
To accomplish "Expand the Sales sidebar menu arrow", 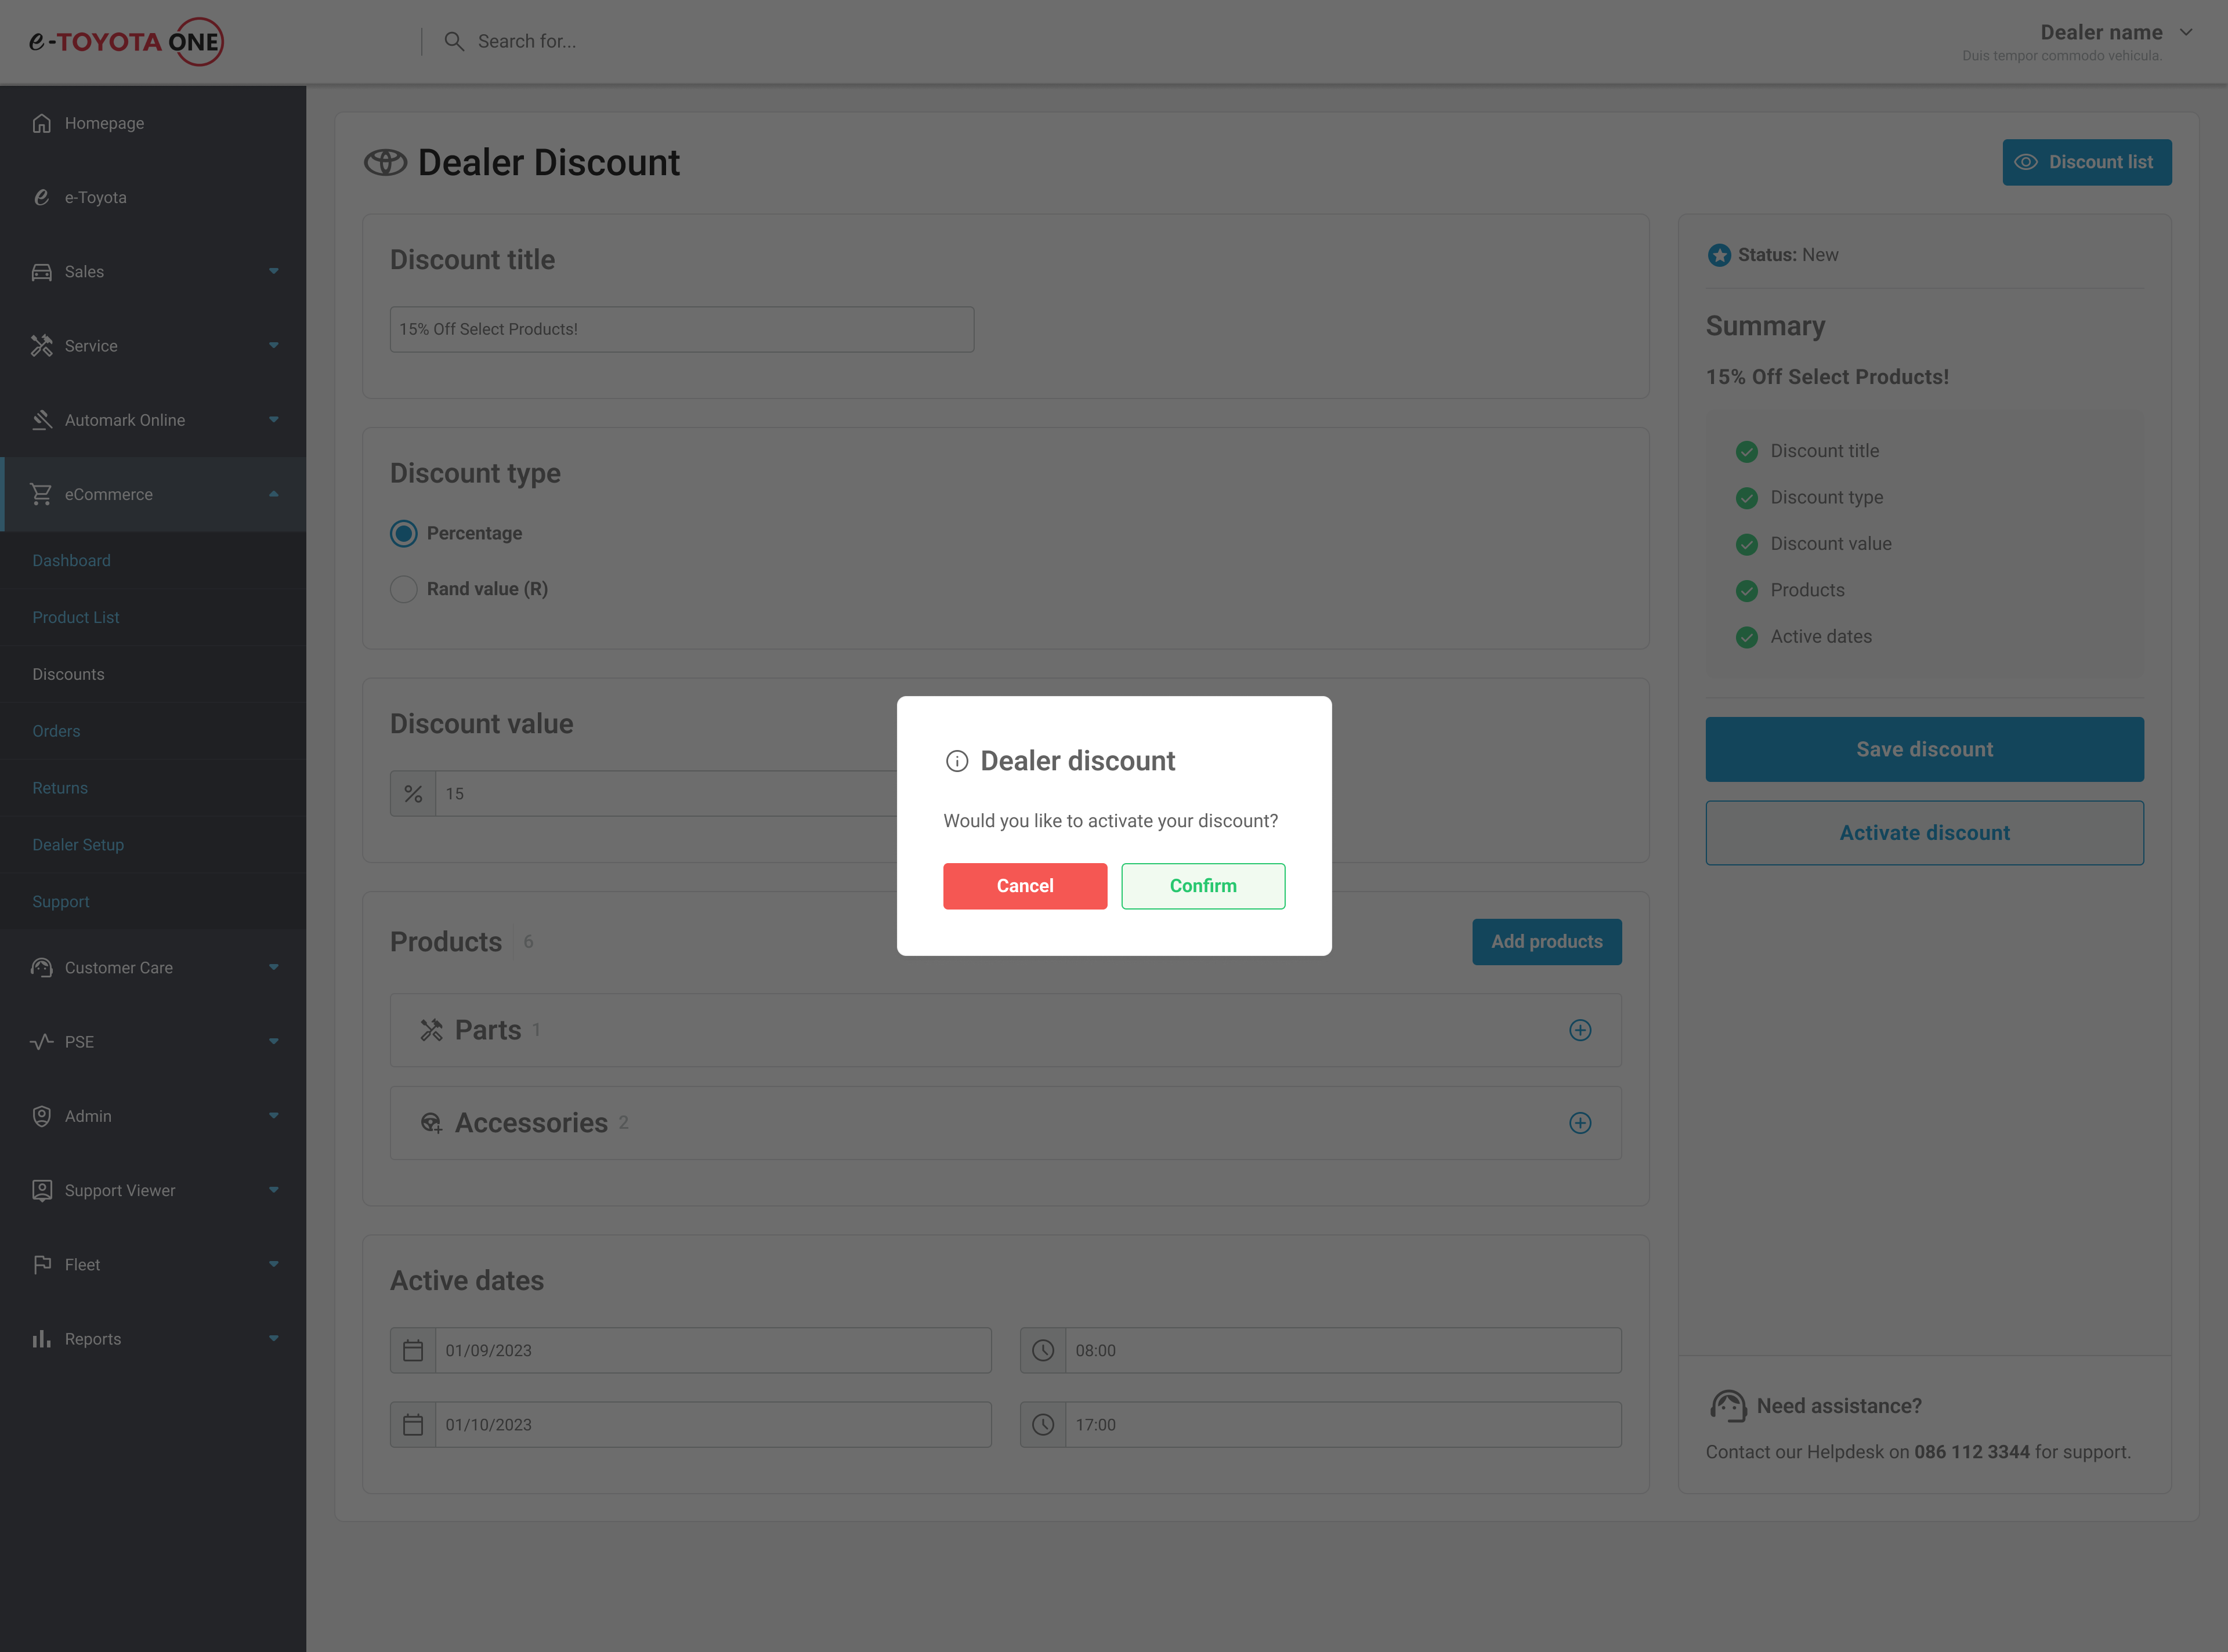I will point(273,271).
